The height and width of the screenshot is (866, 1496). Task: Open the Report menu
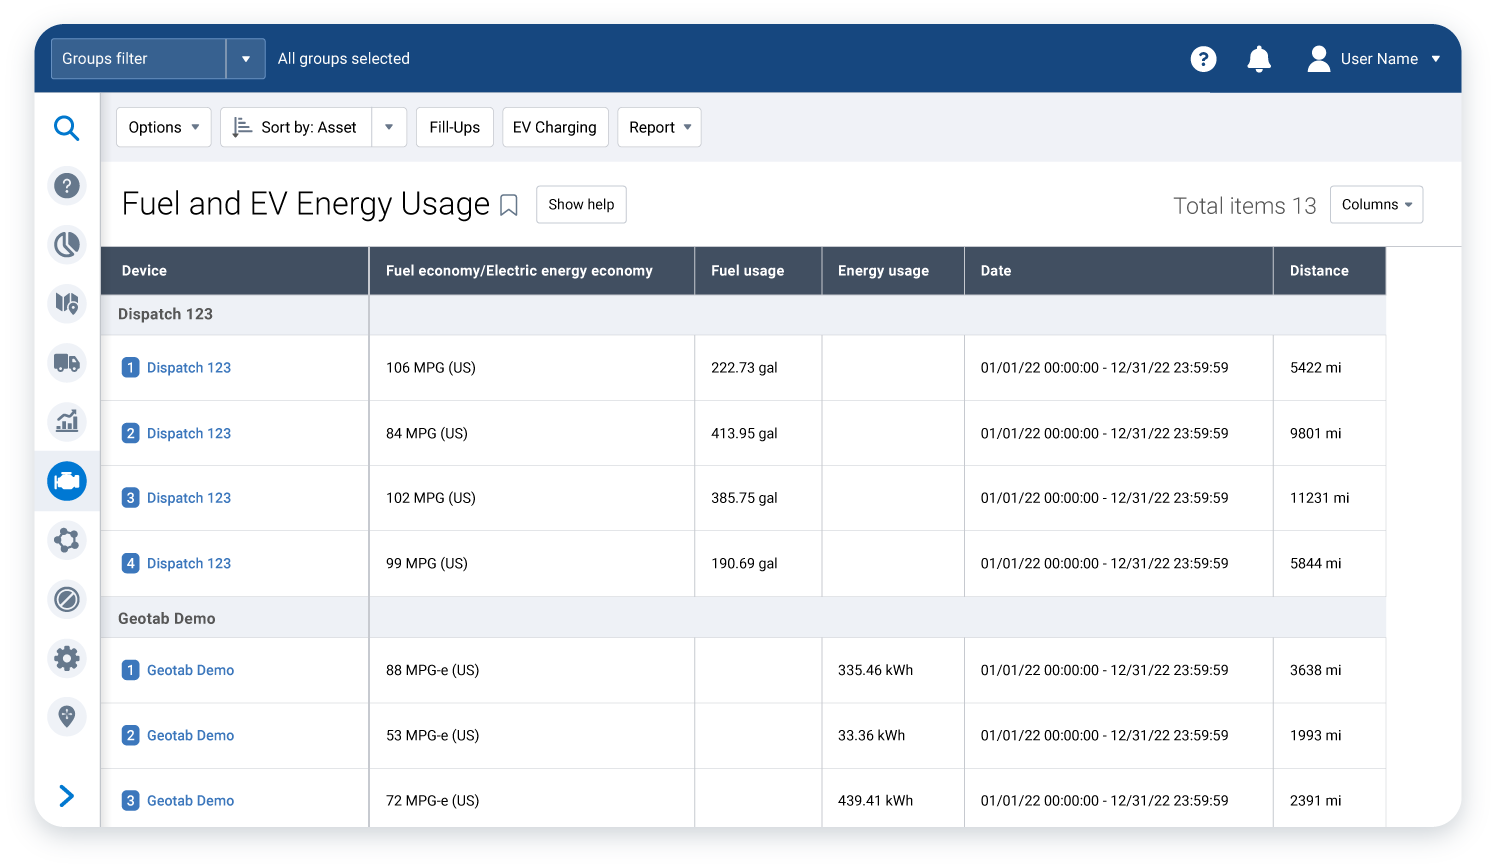pyautogui.click(x=659, y=127)
